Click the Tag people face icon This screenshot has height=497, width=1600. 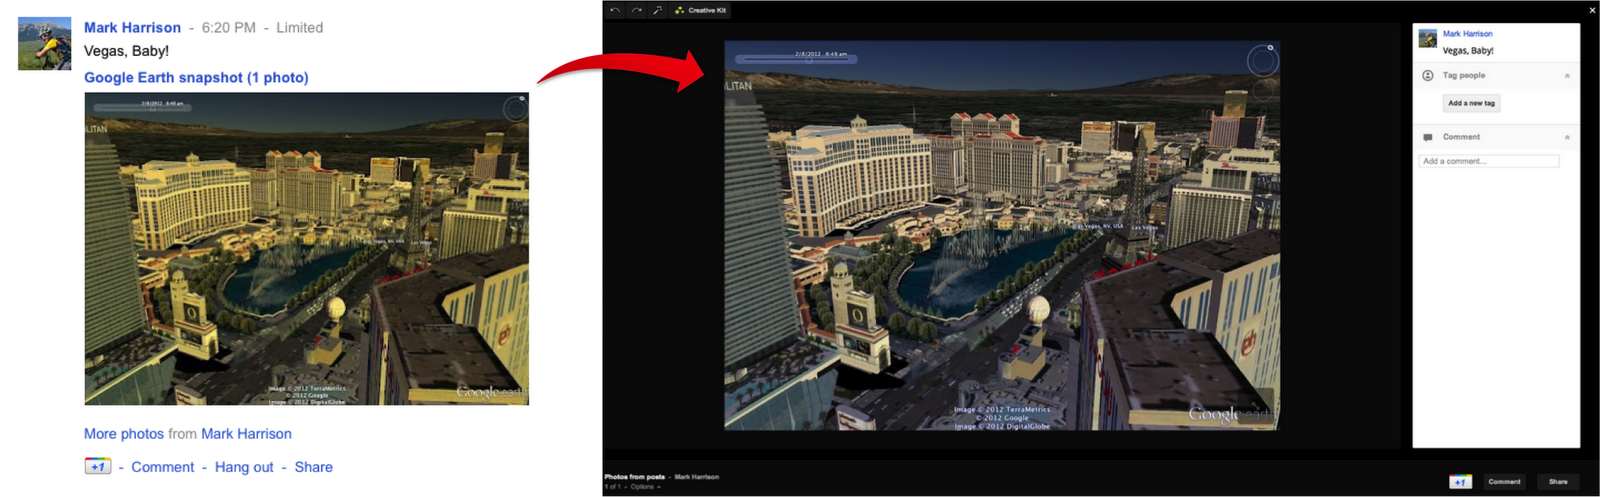coord(1427,75)
